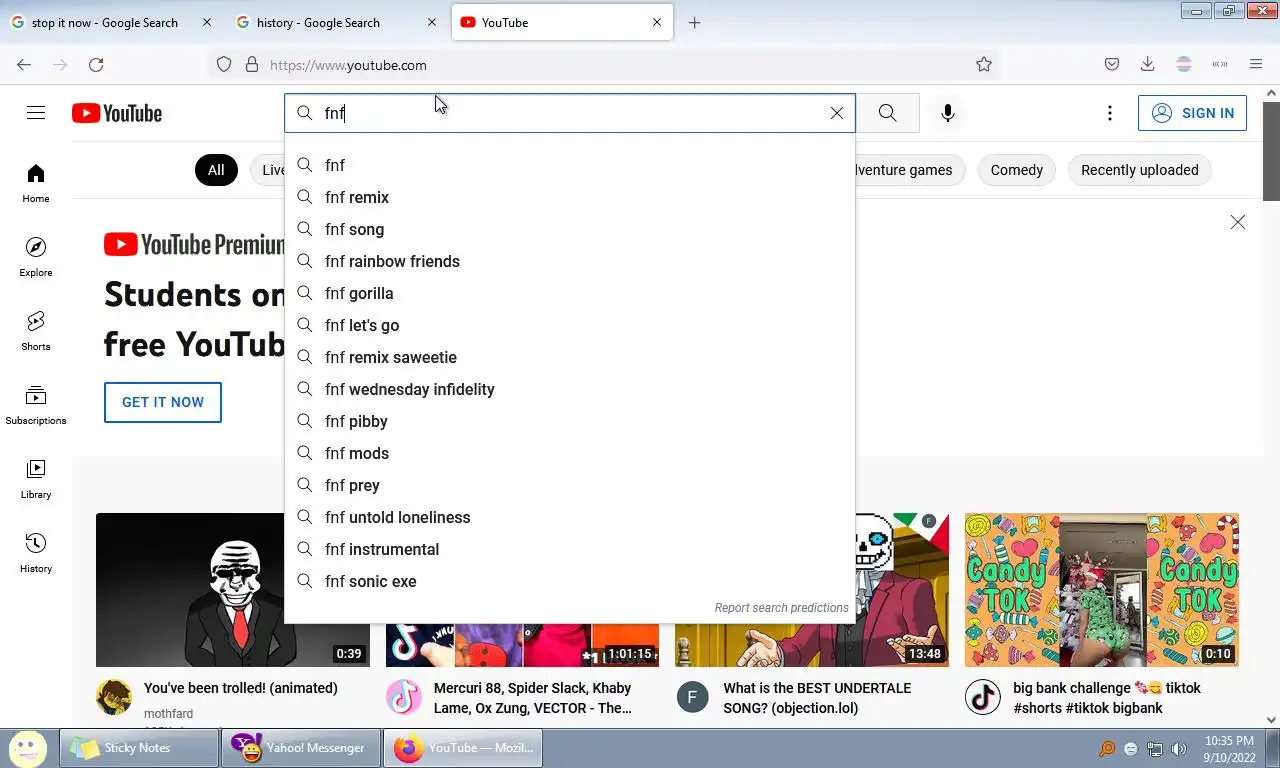The height and width of the screenshot is (768, 1280).
Task: Select the 'Adventure games' filter chip
Action: point(910,170)
